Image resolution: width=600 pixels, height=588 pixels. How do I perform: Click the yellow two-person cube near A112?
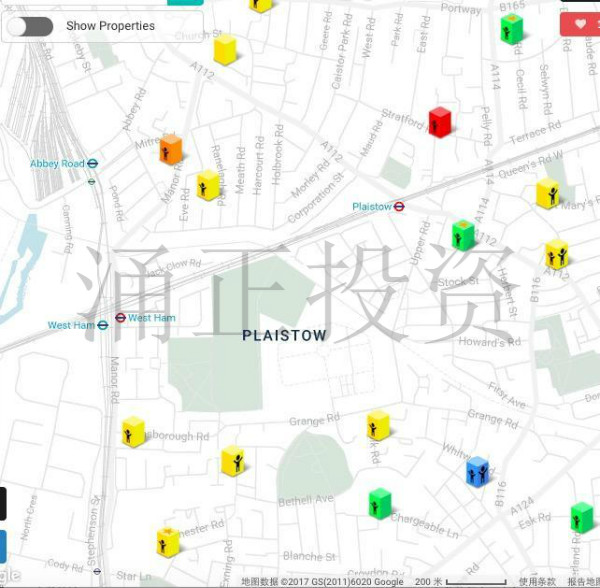click(556, 255)
